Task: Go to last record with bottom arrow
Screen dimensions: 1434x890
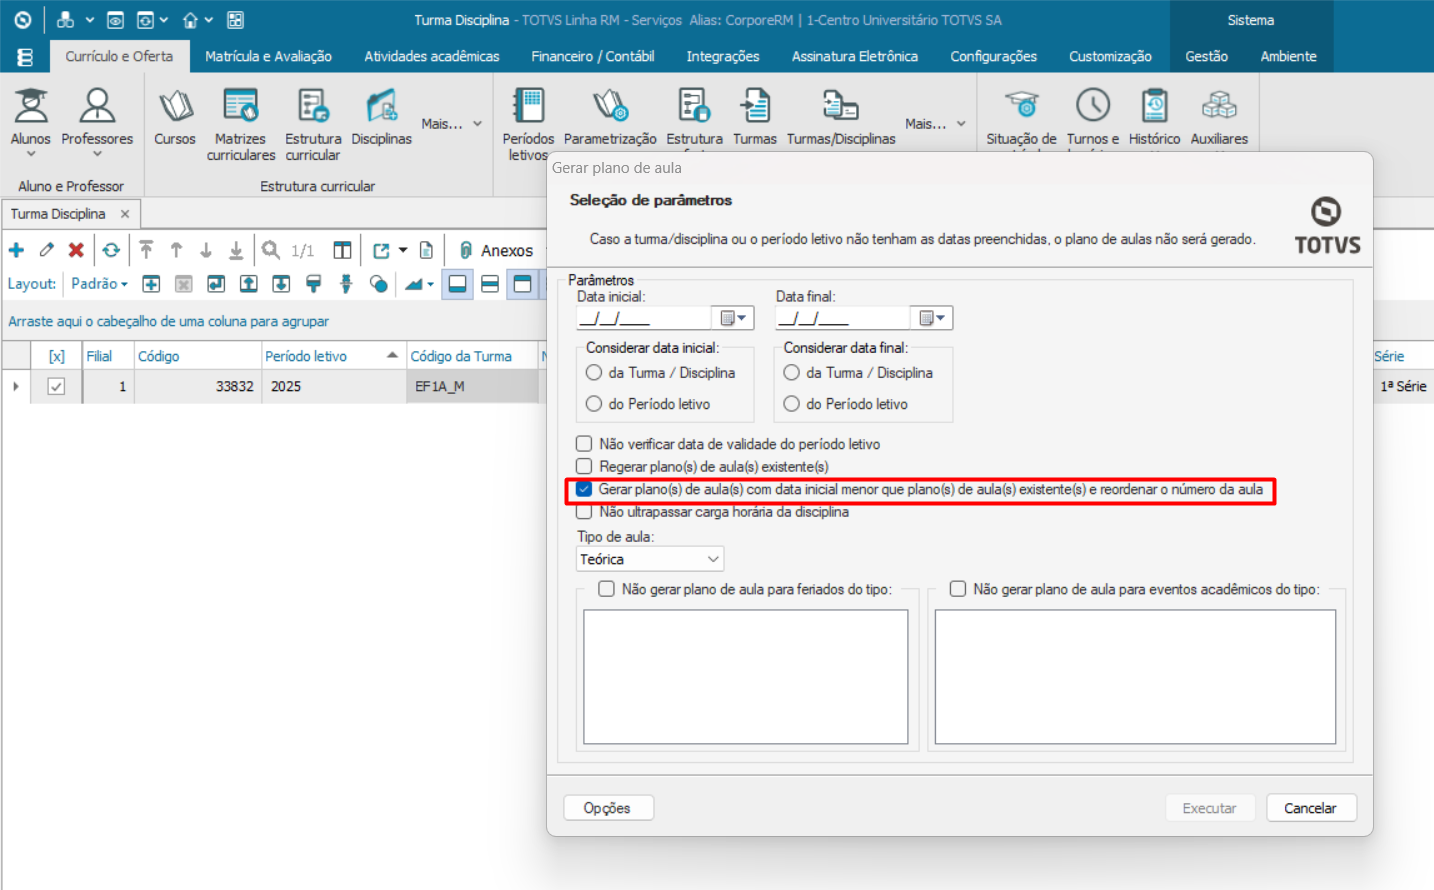Action: (236, 250)
